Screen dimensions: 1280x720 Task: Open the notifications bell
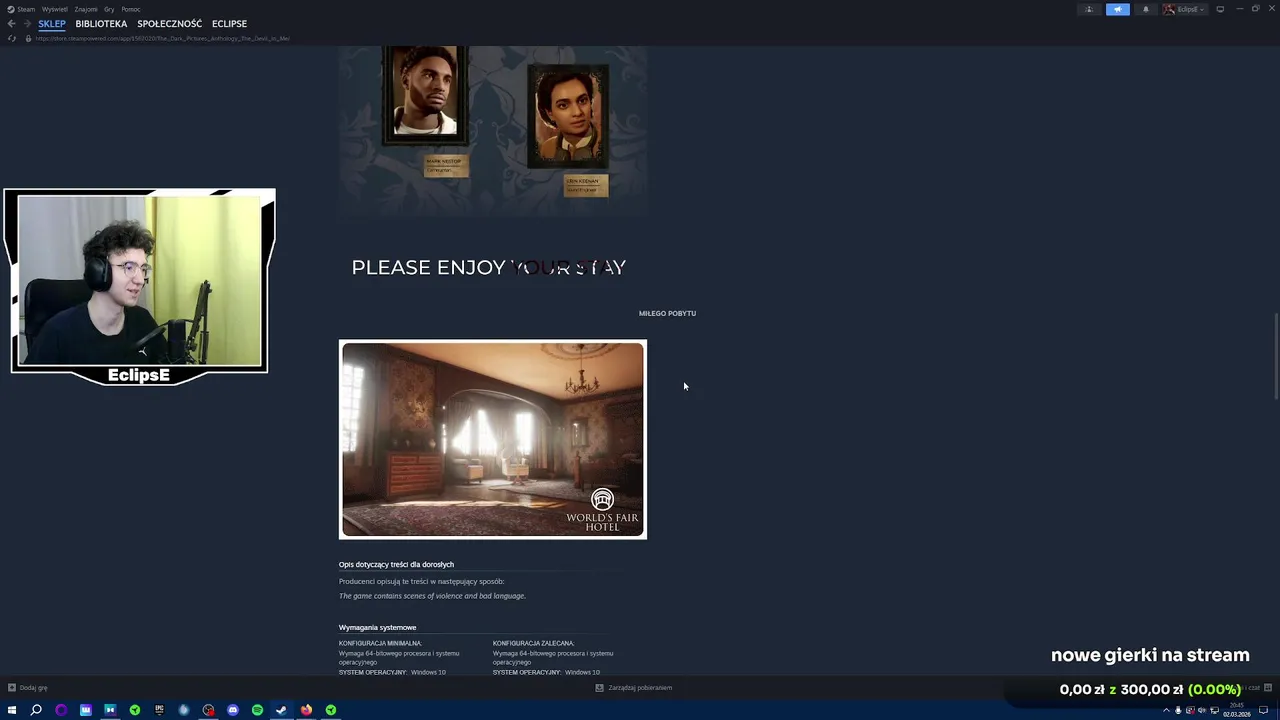1145,9
